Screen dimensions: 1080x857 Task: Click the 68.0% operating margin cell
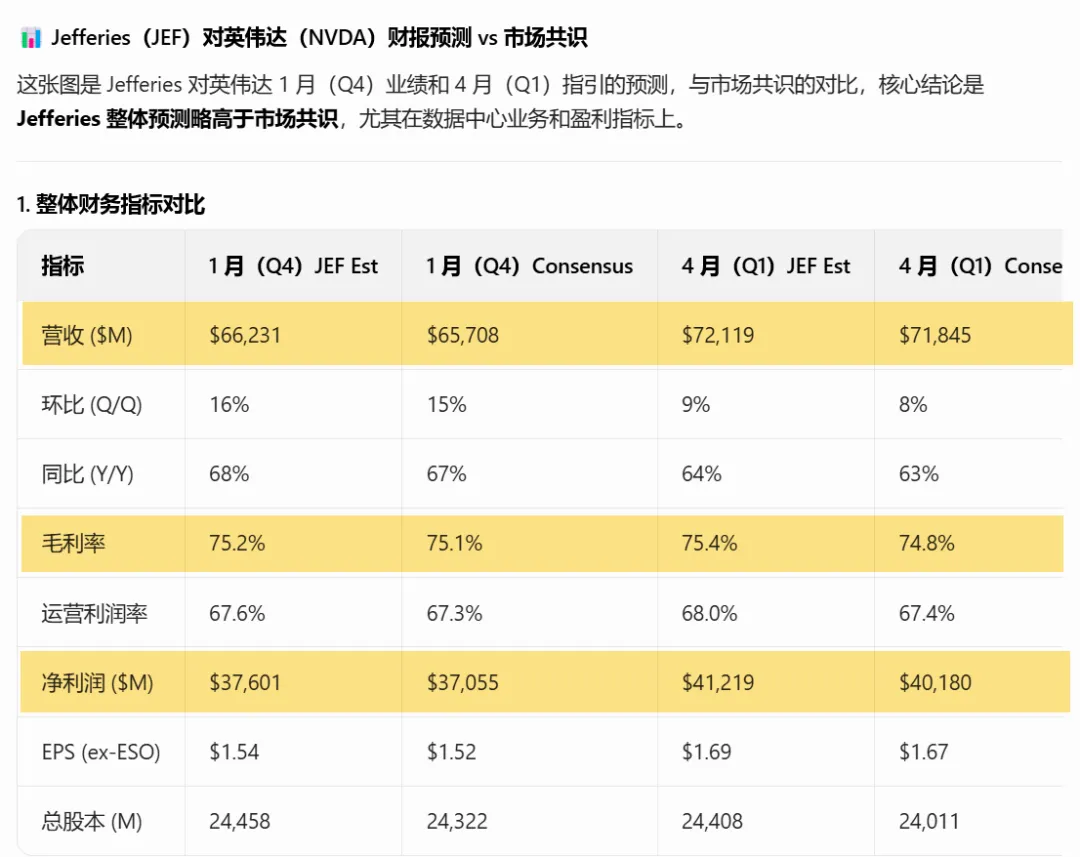pyautogui.click(x=709, y=613)
